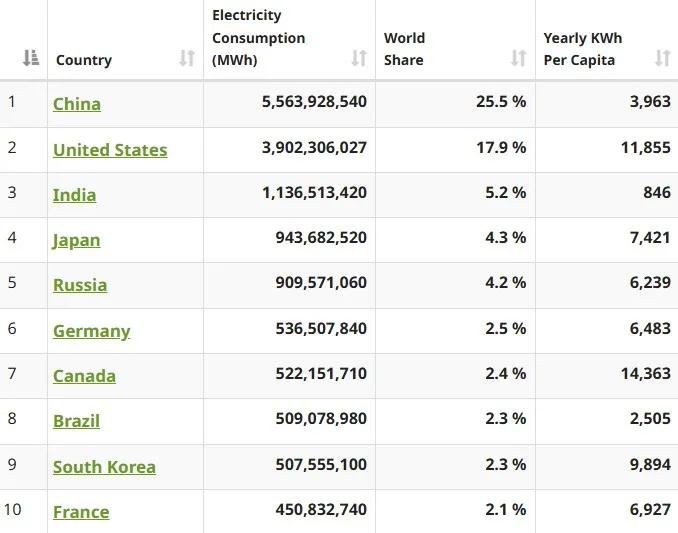
Task: Click Canada's per capita value 14,363
Action: click(646, 373)
